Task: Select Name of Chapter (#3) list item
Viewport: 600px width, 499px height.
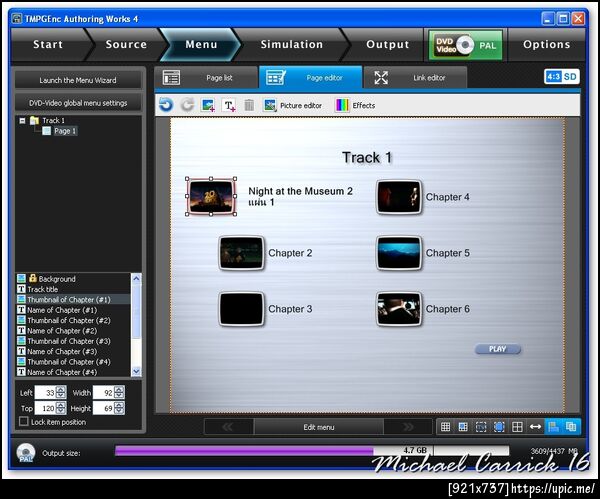Action: pos(73,351)
